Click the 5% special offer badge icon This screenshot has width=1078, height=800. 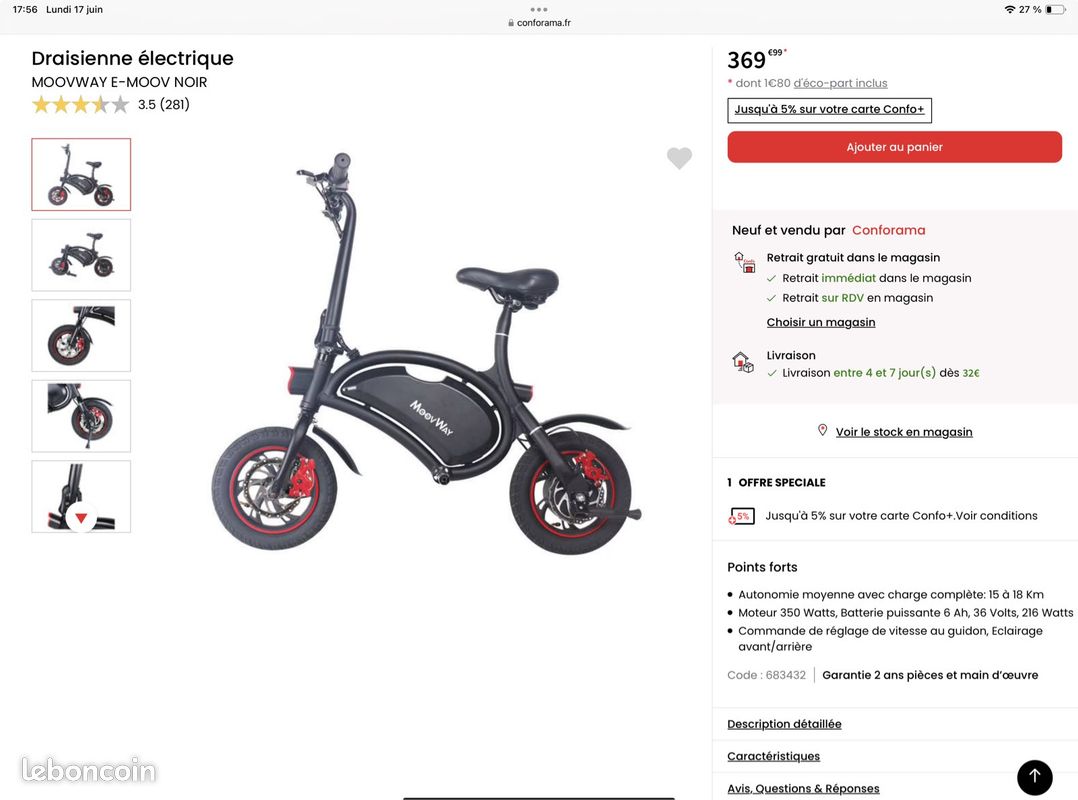pyautogui.click(x=742, y=515)
